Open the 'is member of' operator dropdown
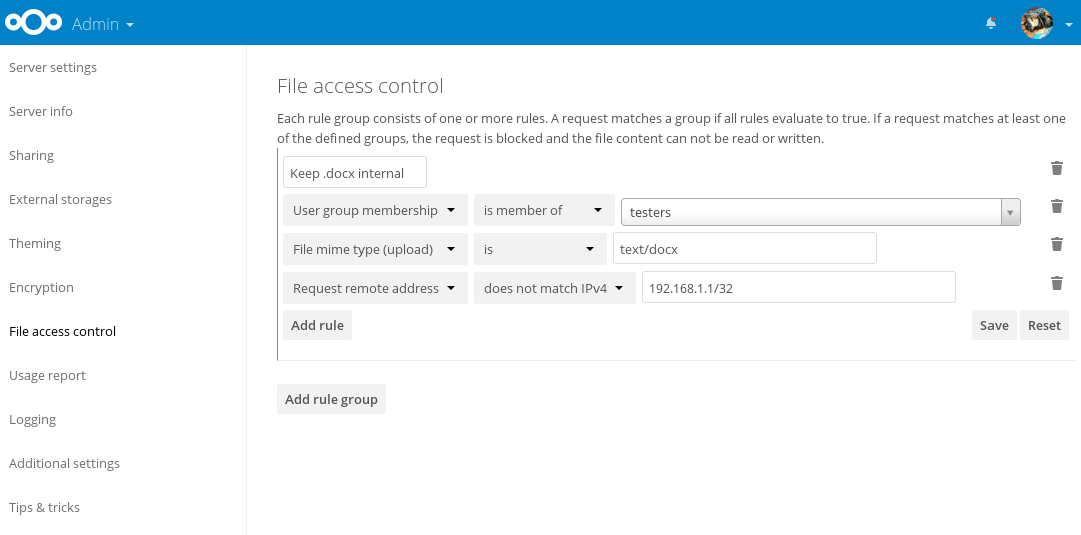This screenshot has height=535, width=1081. tap(543, 211)
